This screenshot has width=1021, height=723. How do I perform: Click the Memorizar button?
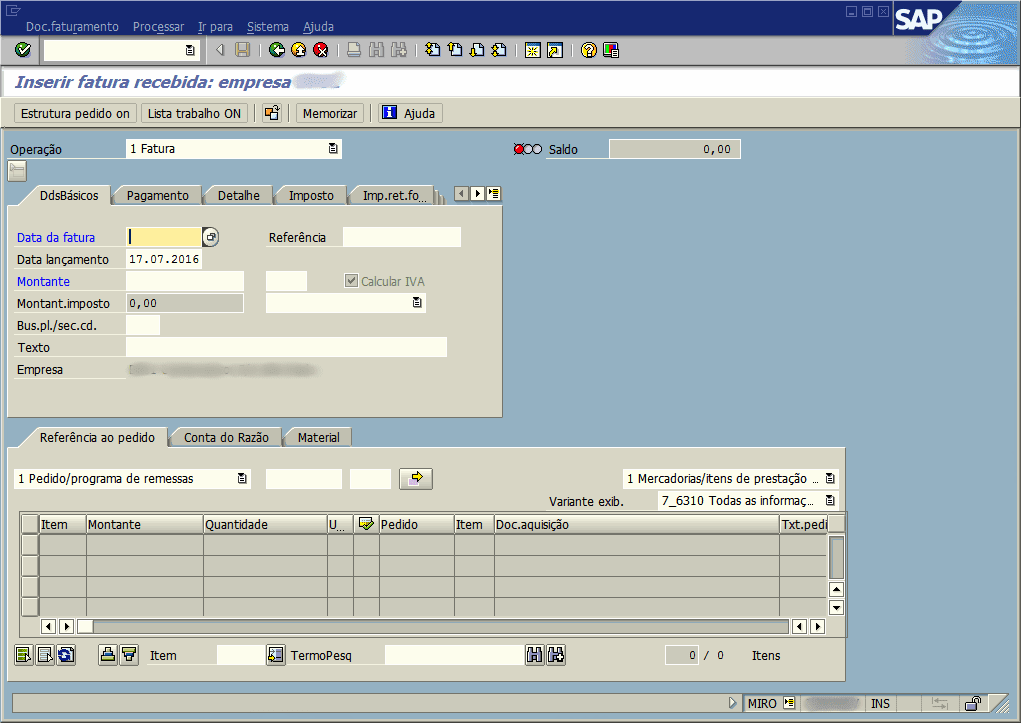(x=329, y=113)
